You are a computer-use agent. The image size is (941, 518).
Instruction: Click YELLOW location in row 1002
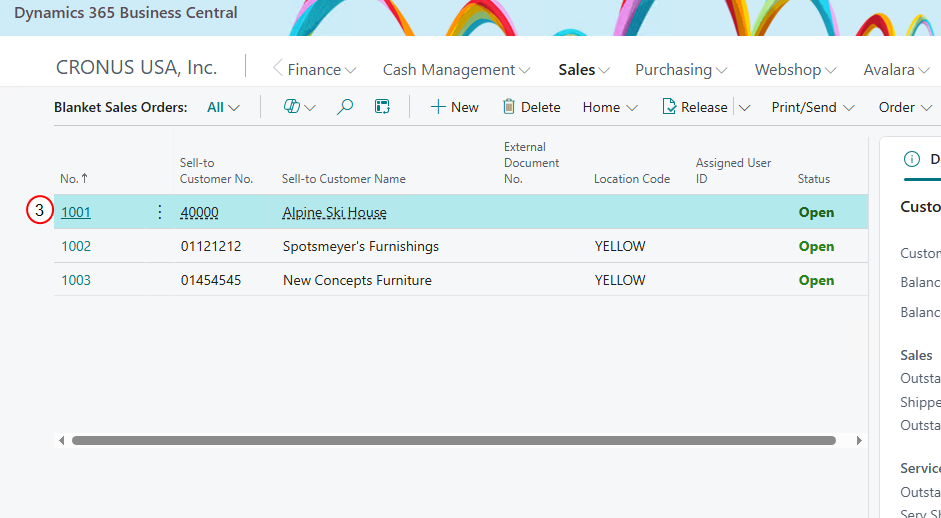click(x=620, y=246)
